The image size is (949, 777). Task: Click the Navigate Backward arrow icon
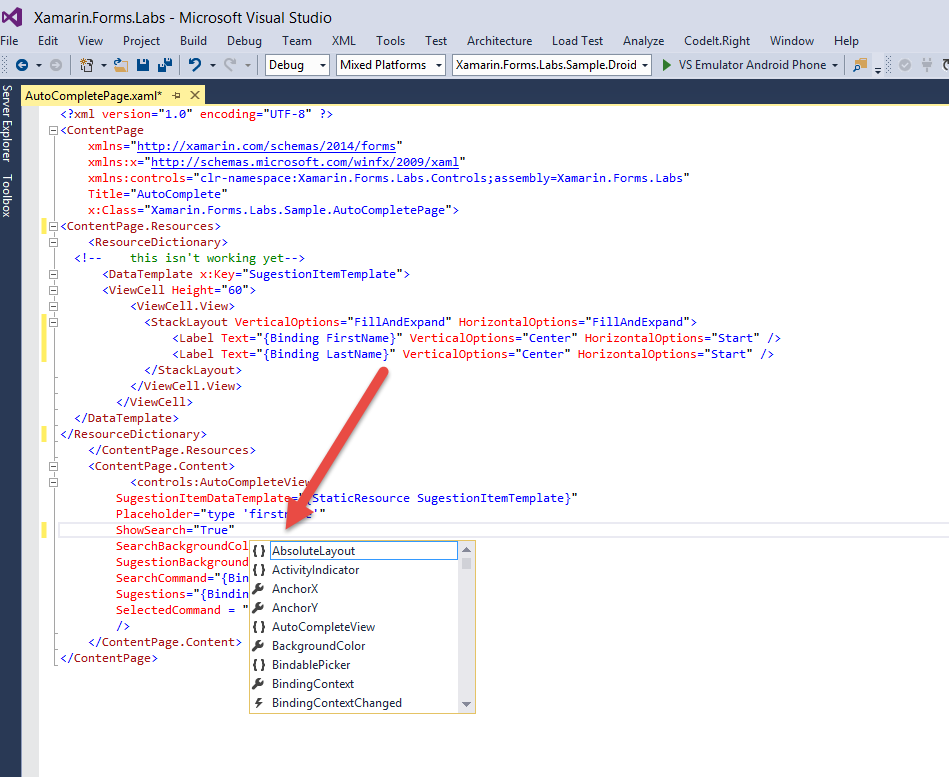tap(22, 65)
